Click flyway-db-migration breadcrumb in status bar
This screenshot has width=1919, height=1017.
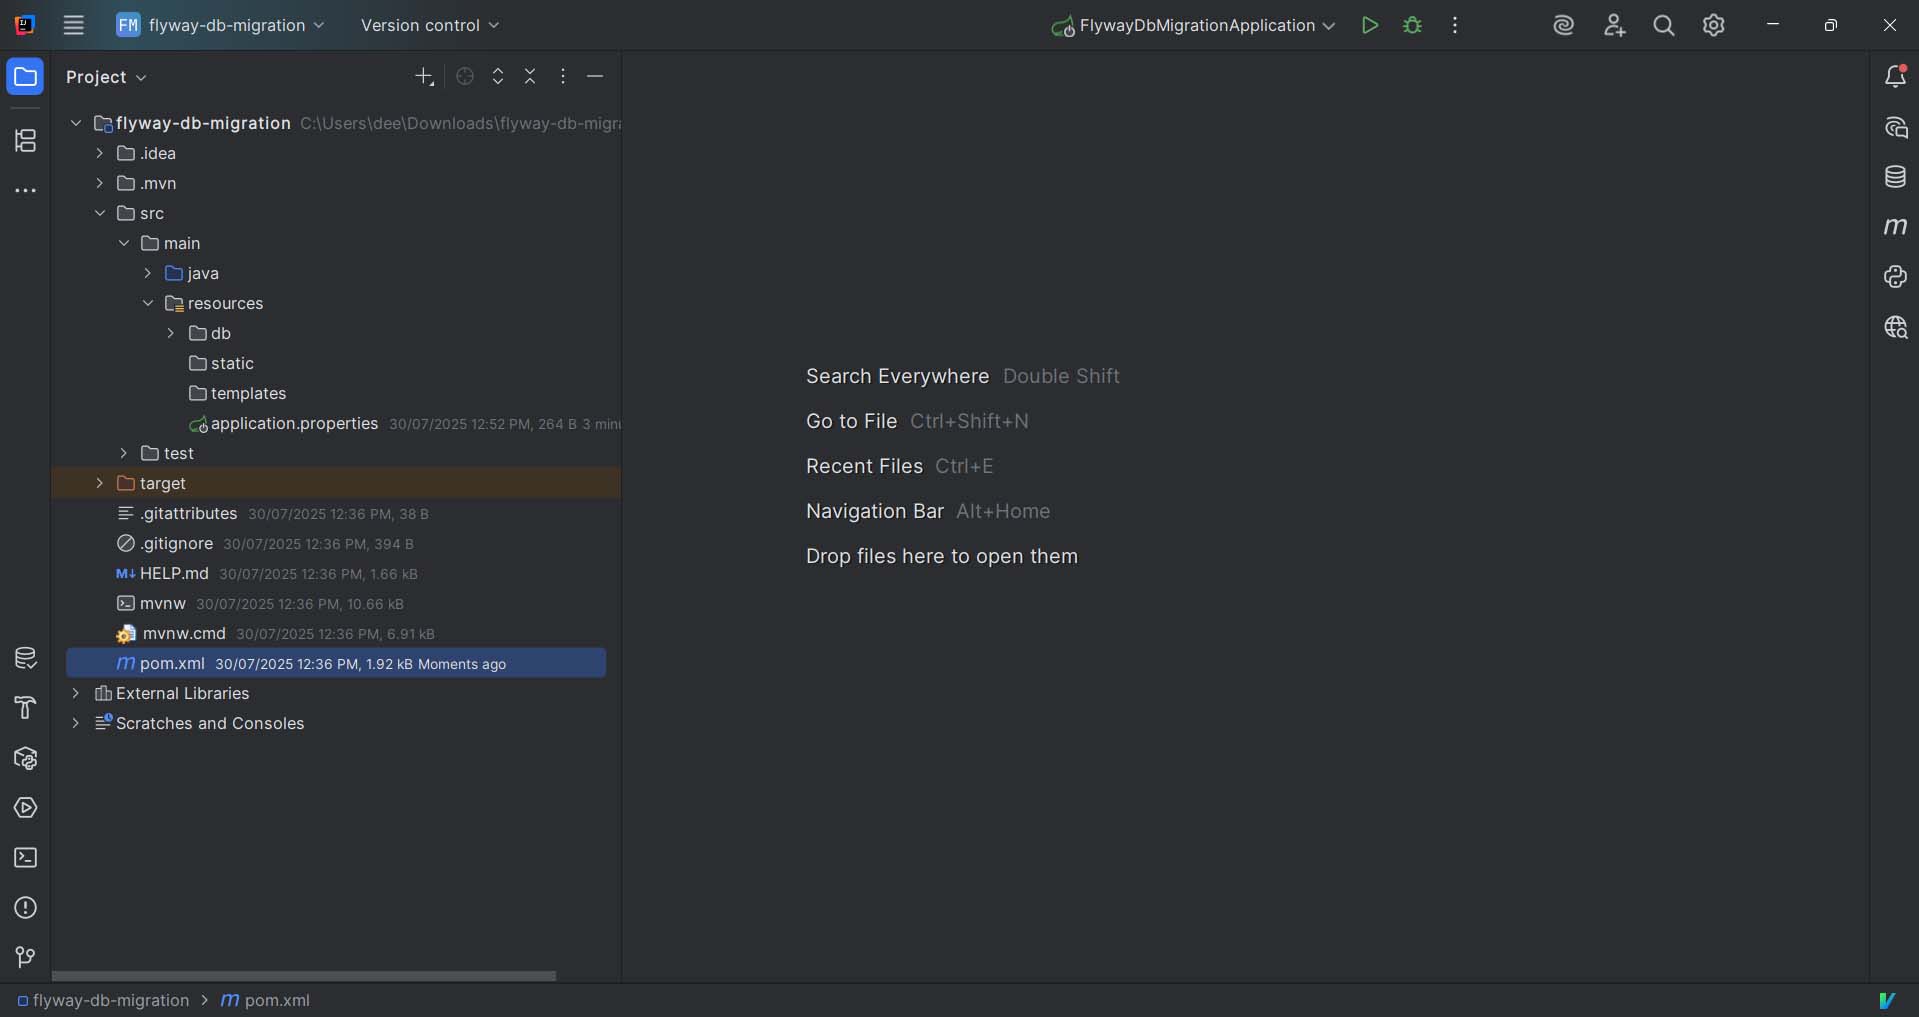coord(103,1000)
